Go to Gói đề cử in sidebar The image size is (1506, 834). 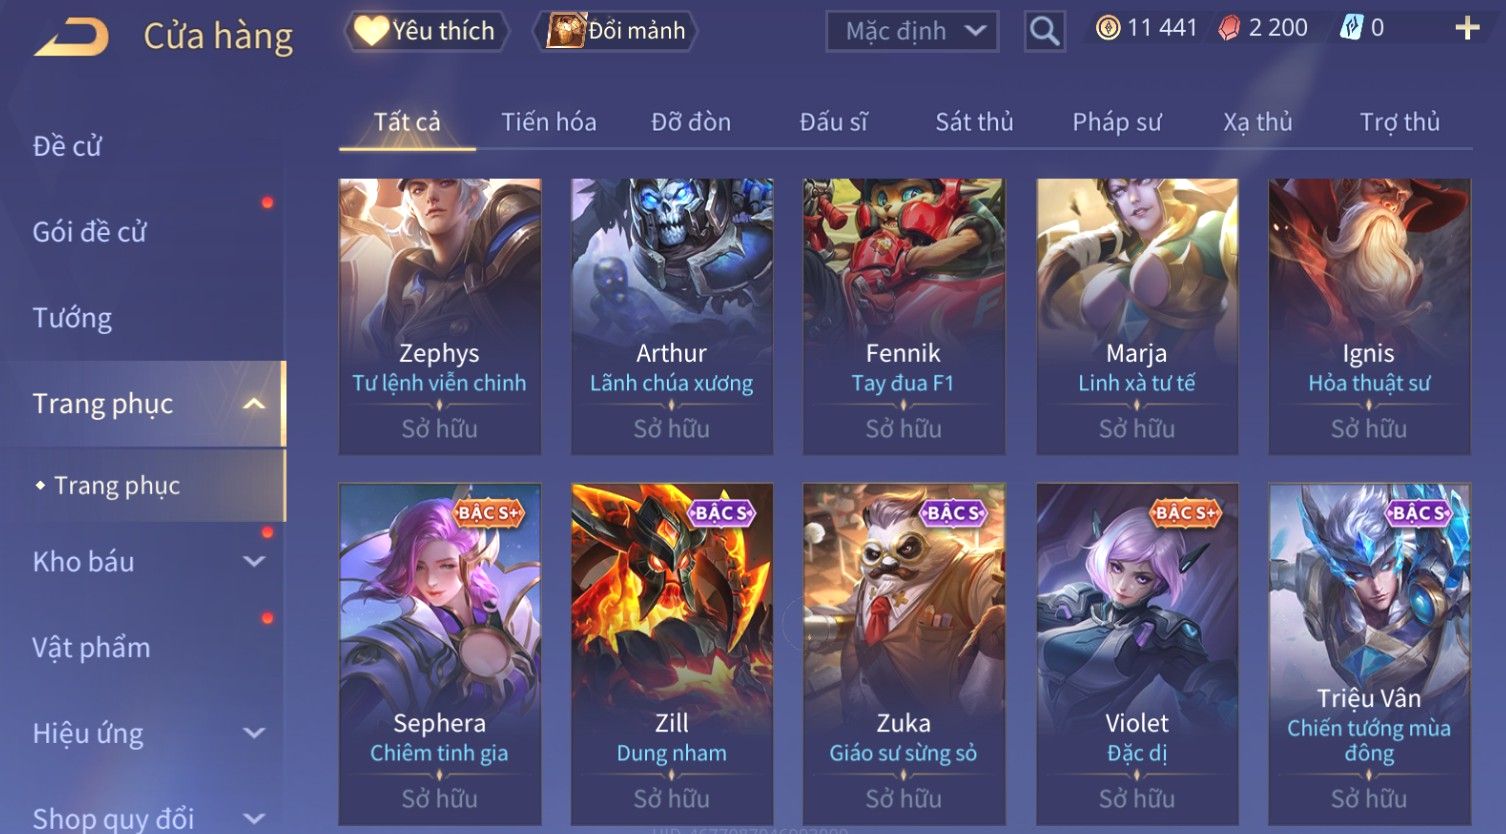point(89,232)
